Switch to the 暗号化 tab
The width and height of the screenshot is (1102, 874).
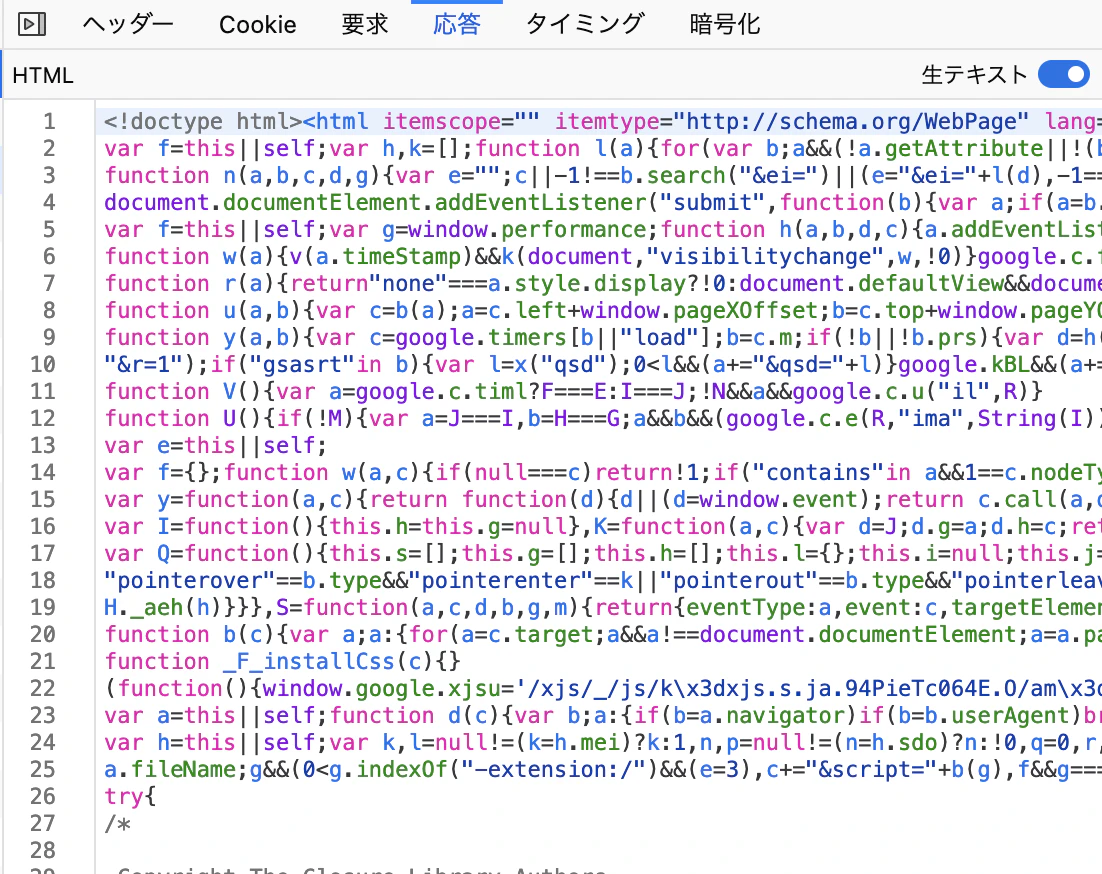tap(725, 25)
